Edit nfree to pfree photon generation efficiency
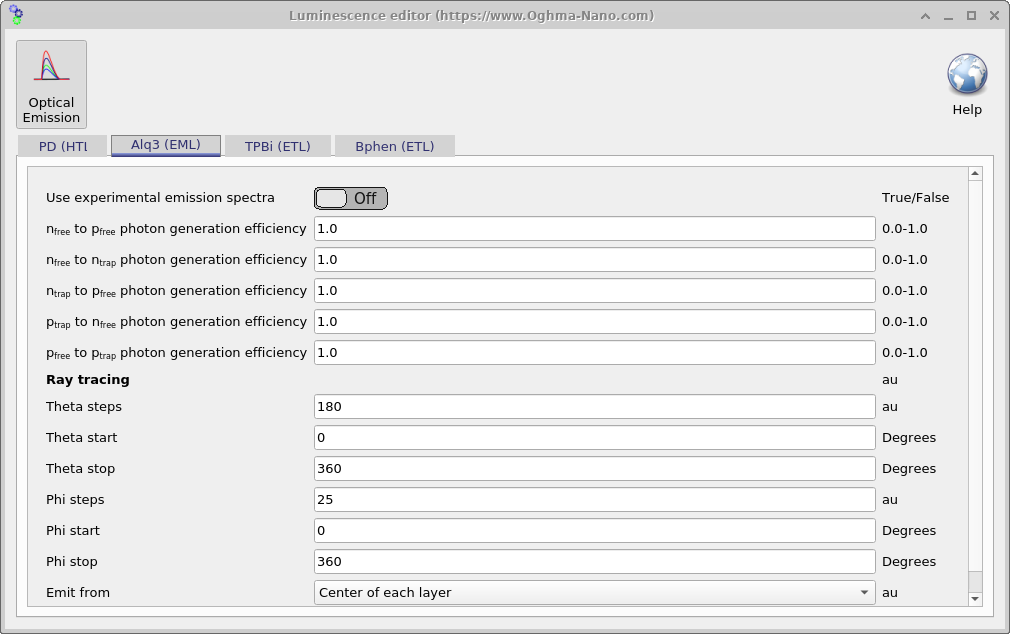Viewport: 1010px width, 634px height. 594,228
